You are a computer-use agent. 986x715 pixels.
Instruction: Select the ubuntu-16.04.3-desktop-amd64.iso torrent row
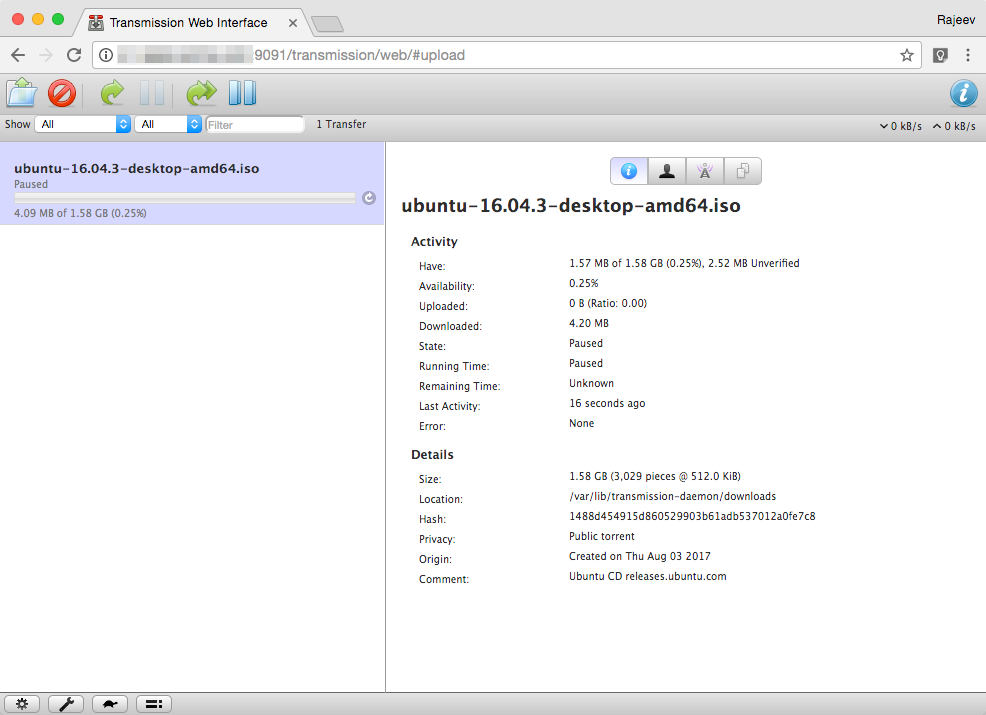pos(192,183)
